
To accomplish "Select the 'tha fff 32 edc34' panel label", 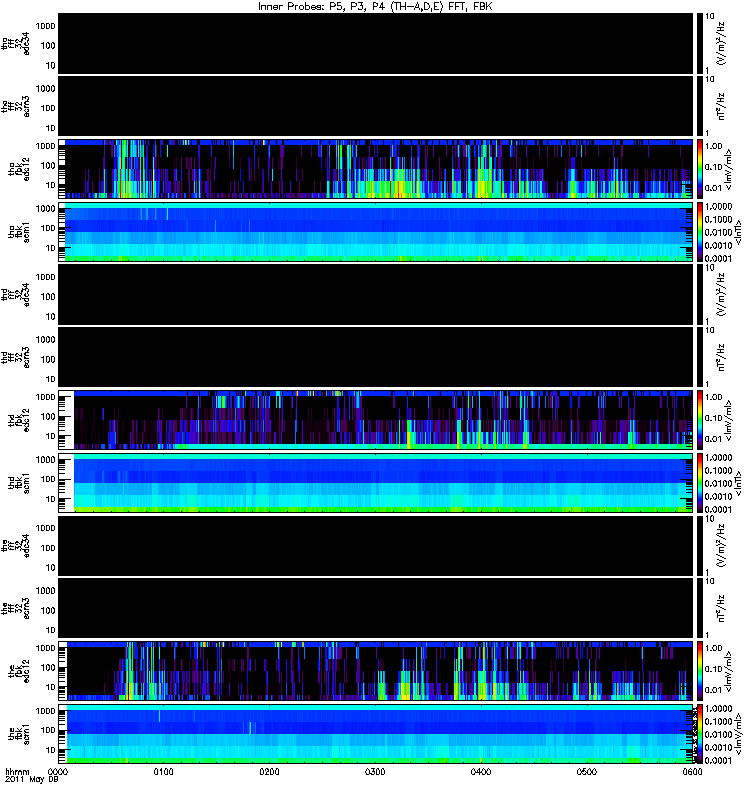I will click(x=16, y=44).
